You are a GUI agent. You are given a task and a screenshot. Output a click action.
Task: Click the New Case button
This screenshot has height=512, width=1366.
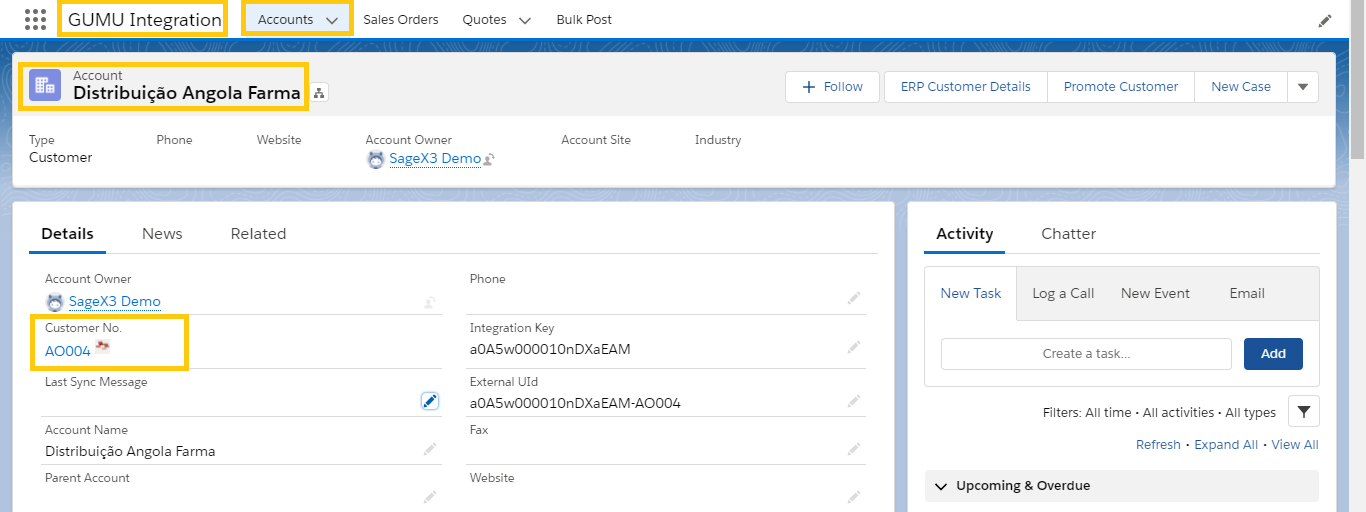tap(1240, 87)
